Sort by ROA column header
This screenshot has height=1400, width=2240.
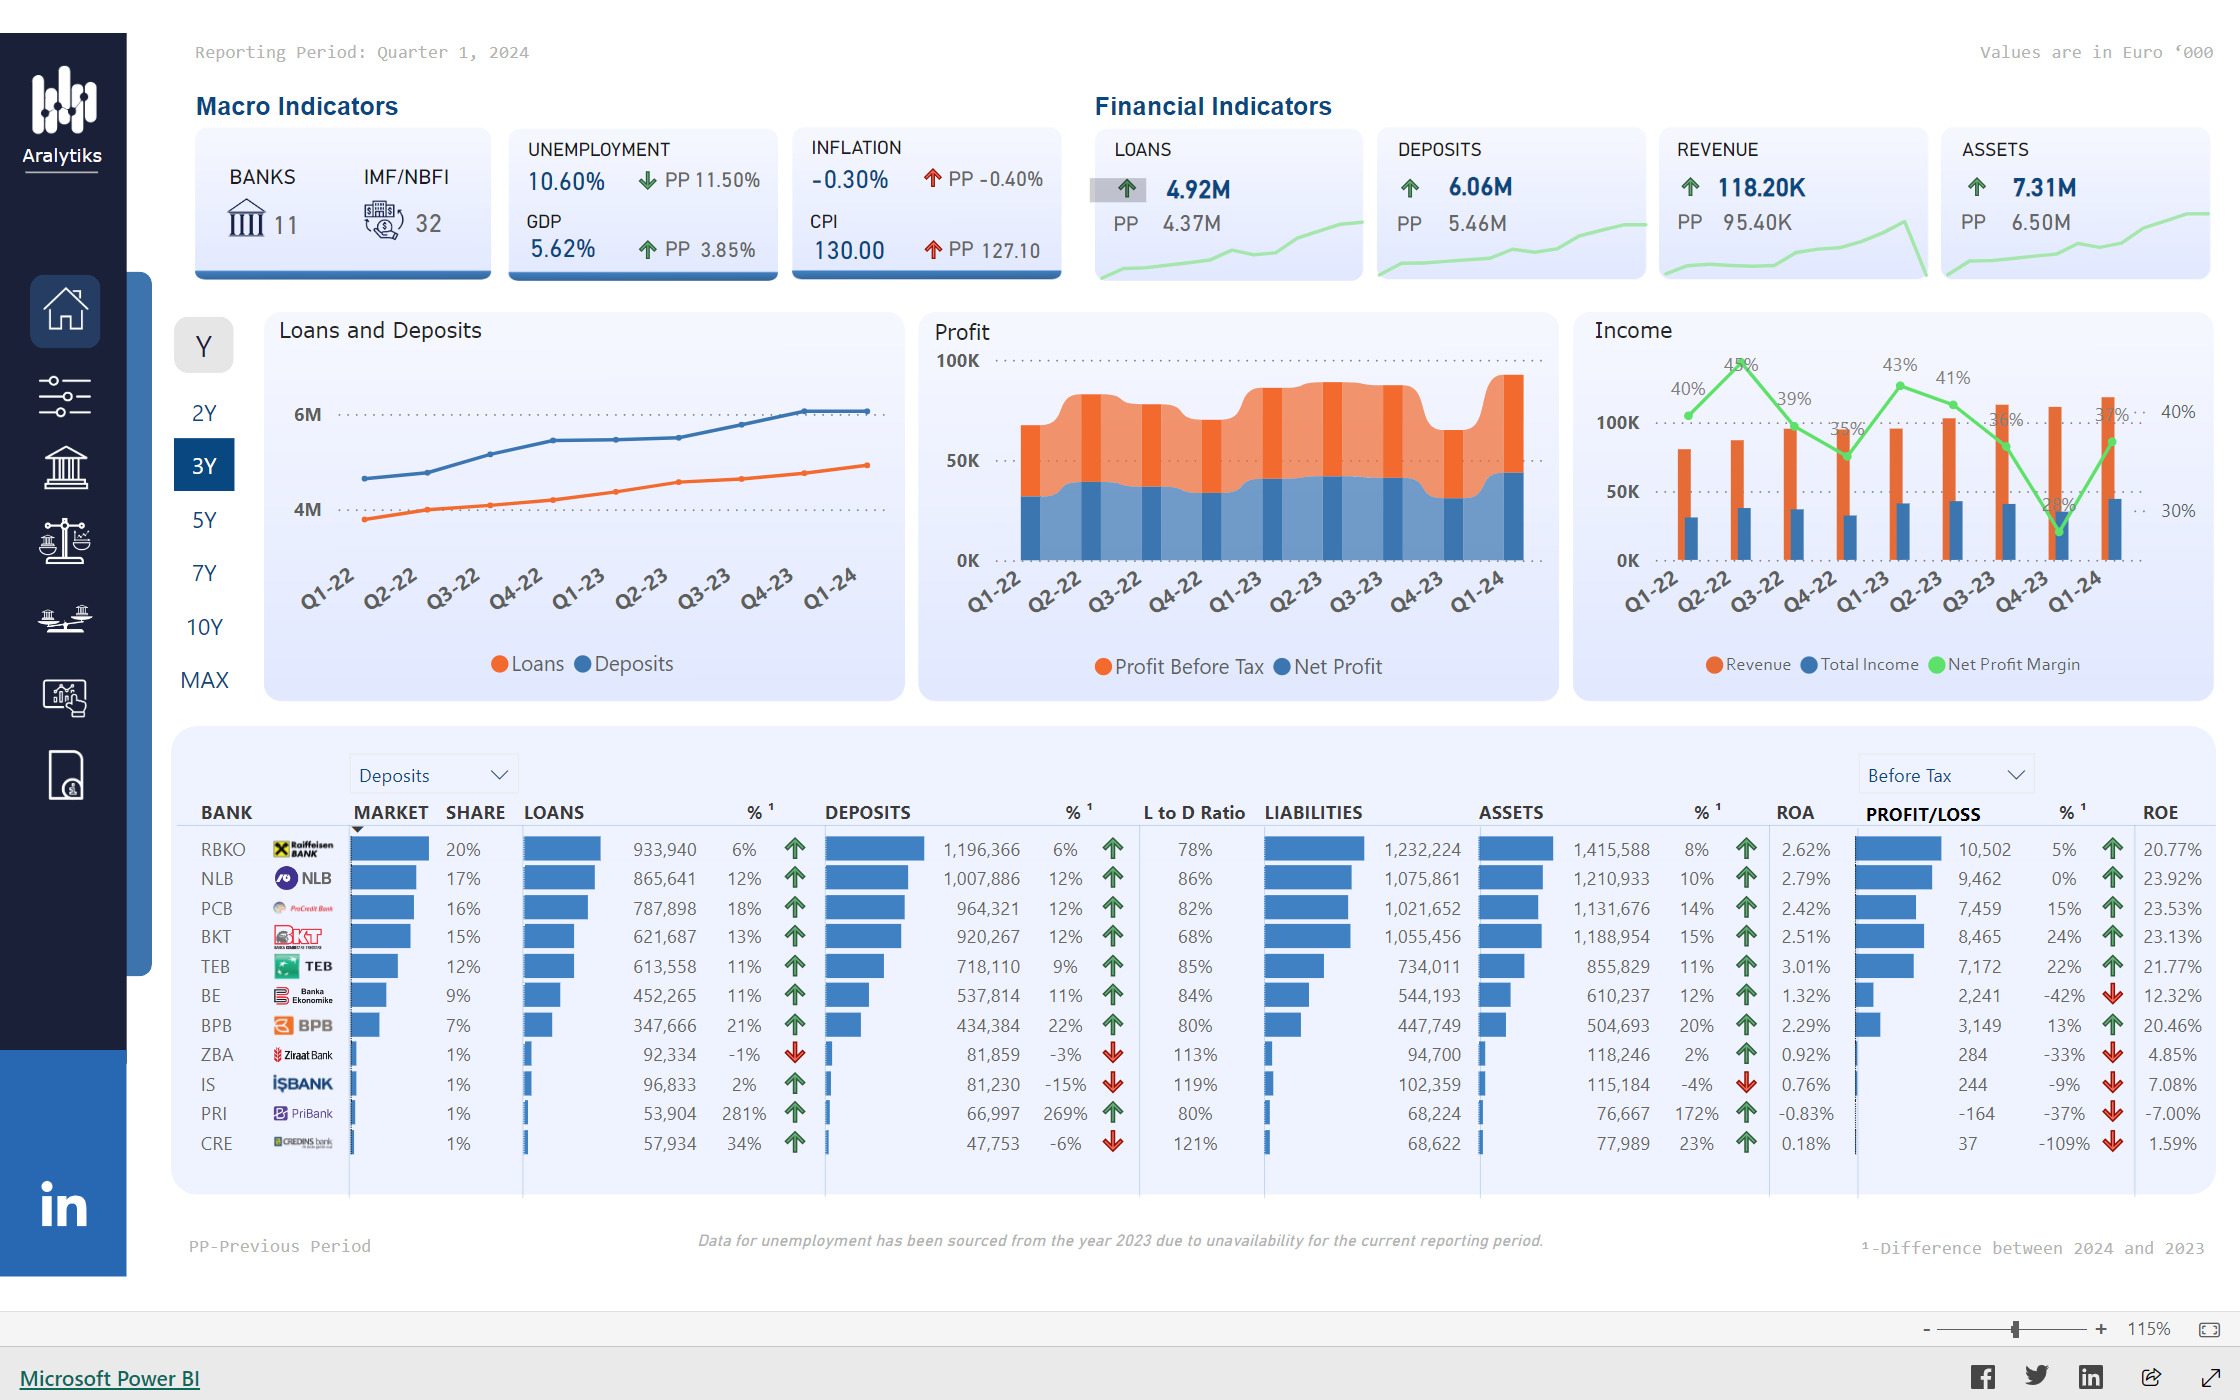click(1795, 812)
